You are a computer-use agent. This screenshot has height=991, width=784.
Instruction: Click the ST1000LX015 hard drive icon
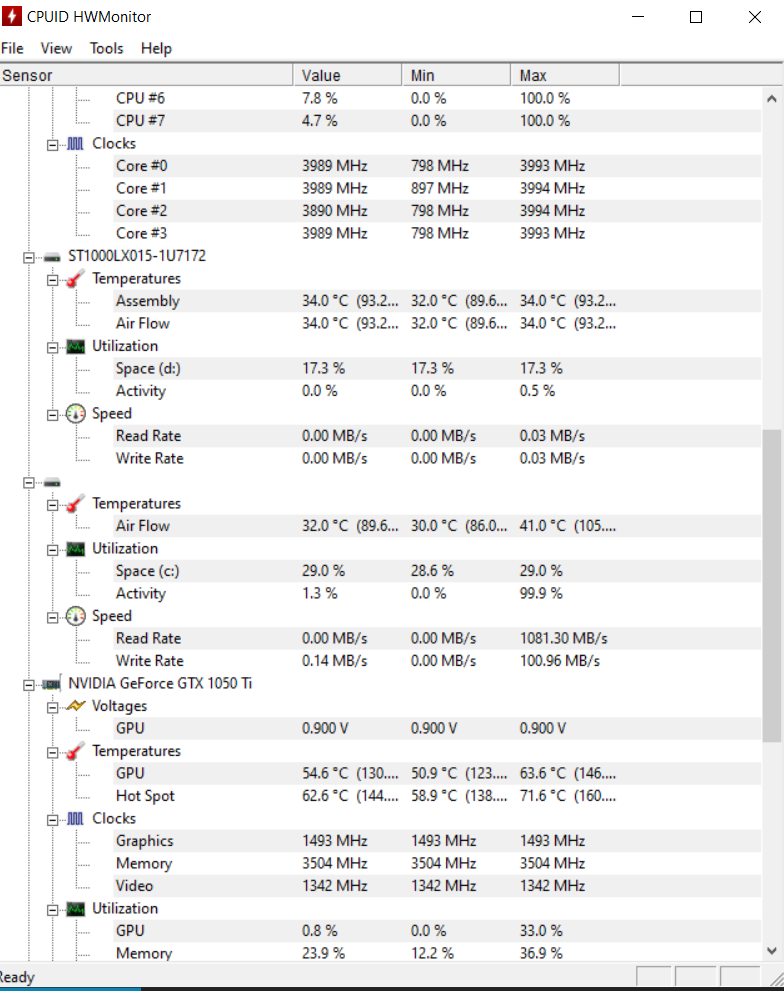[x=52, y=257]
